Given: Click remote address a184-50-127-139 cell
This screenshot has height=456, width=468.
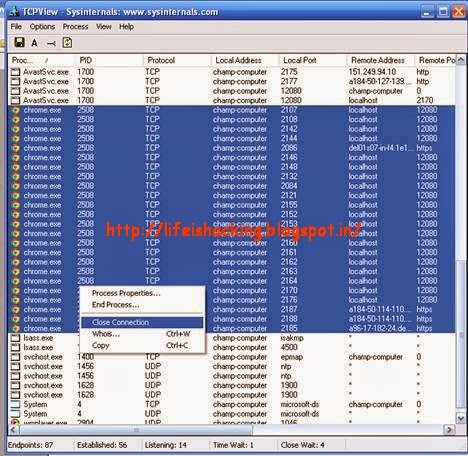Looking at the screenshot, I should tap(380, 81).
